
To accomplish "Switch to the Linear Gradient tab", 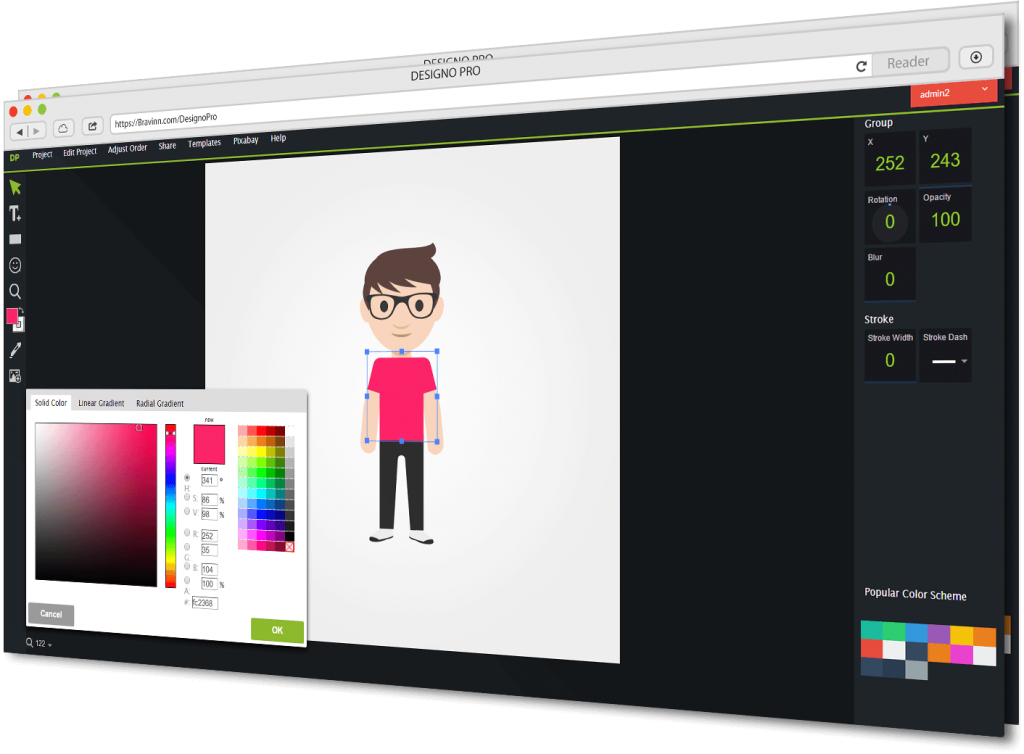I will (101, 403).
